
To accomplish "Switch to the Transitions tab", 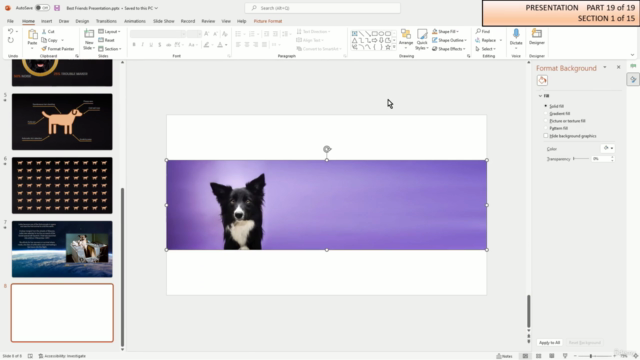I will [x=106, y=21].
